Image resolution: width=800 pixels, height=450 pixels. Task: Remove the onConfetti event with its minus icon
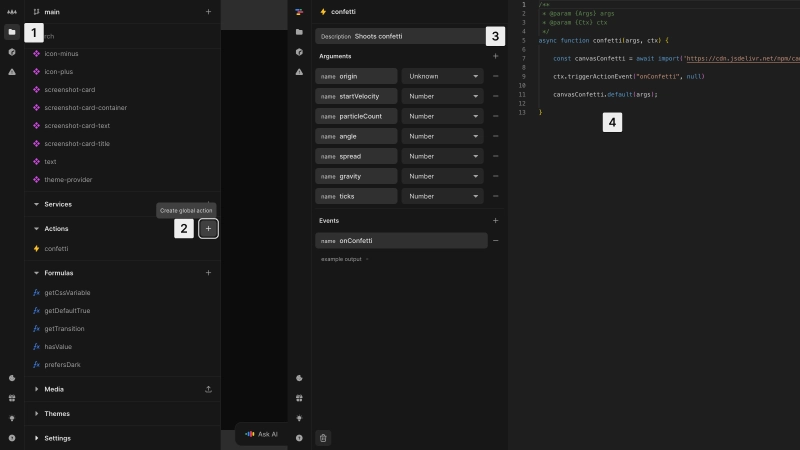click(x=495, y=241)
